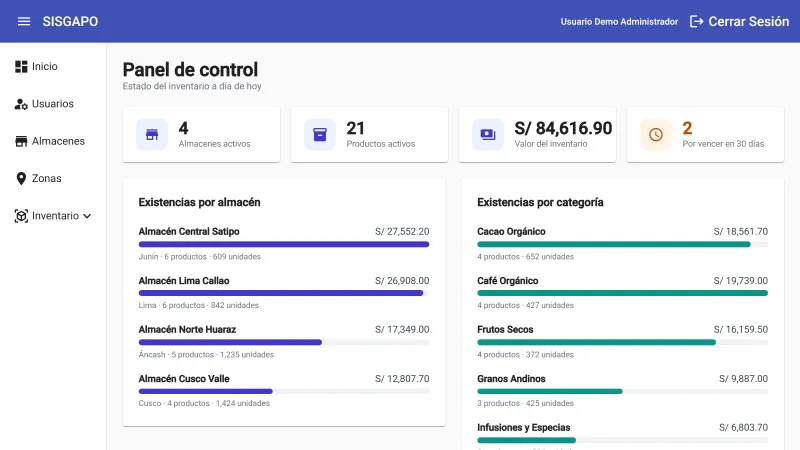800x450 pixels.
Task: Click Granos Andinos category title
Action: click(x=511, y=379)
